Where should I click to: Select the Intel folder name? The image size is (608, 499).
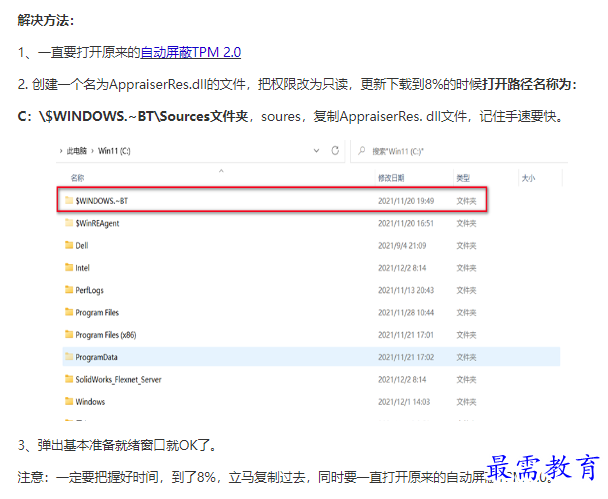click(x=82, y=268)
